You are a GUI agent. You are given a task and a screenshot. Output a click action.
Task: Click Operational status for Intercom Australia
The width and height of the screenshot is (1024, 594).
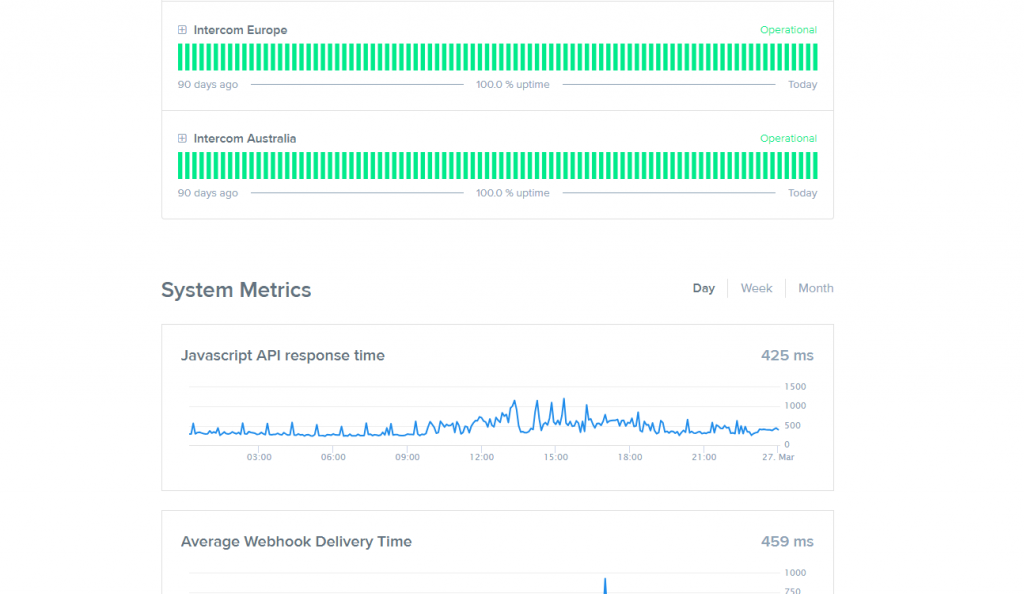[788, 139]
